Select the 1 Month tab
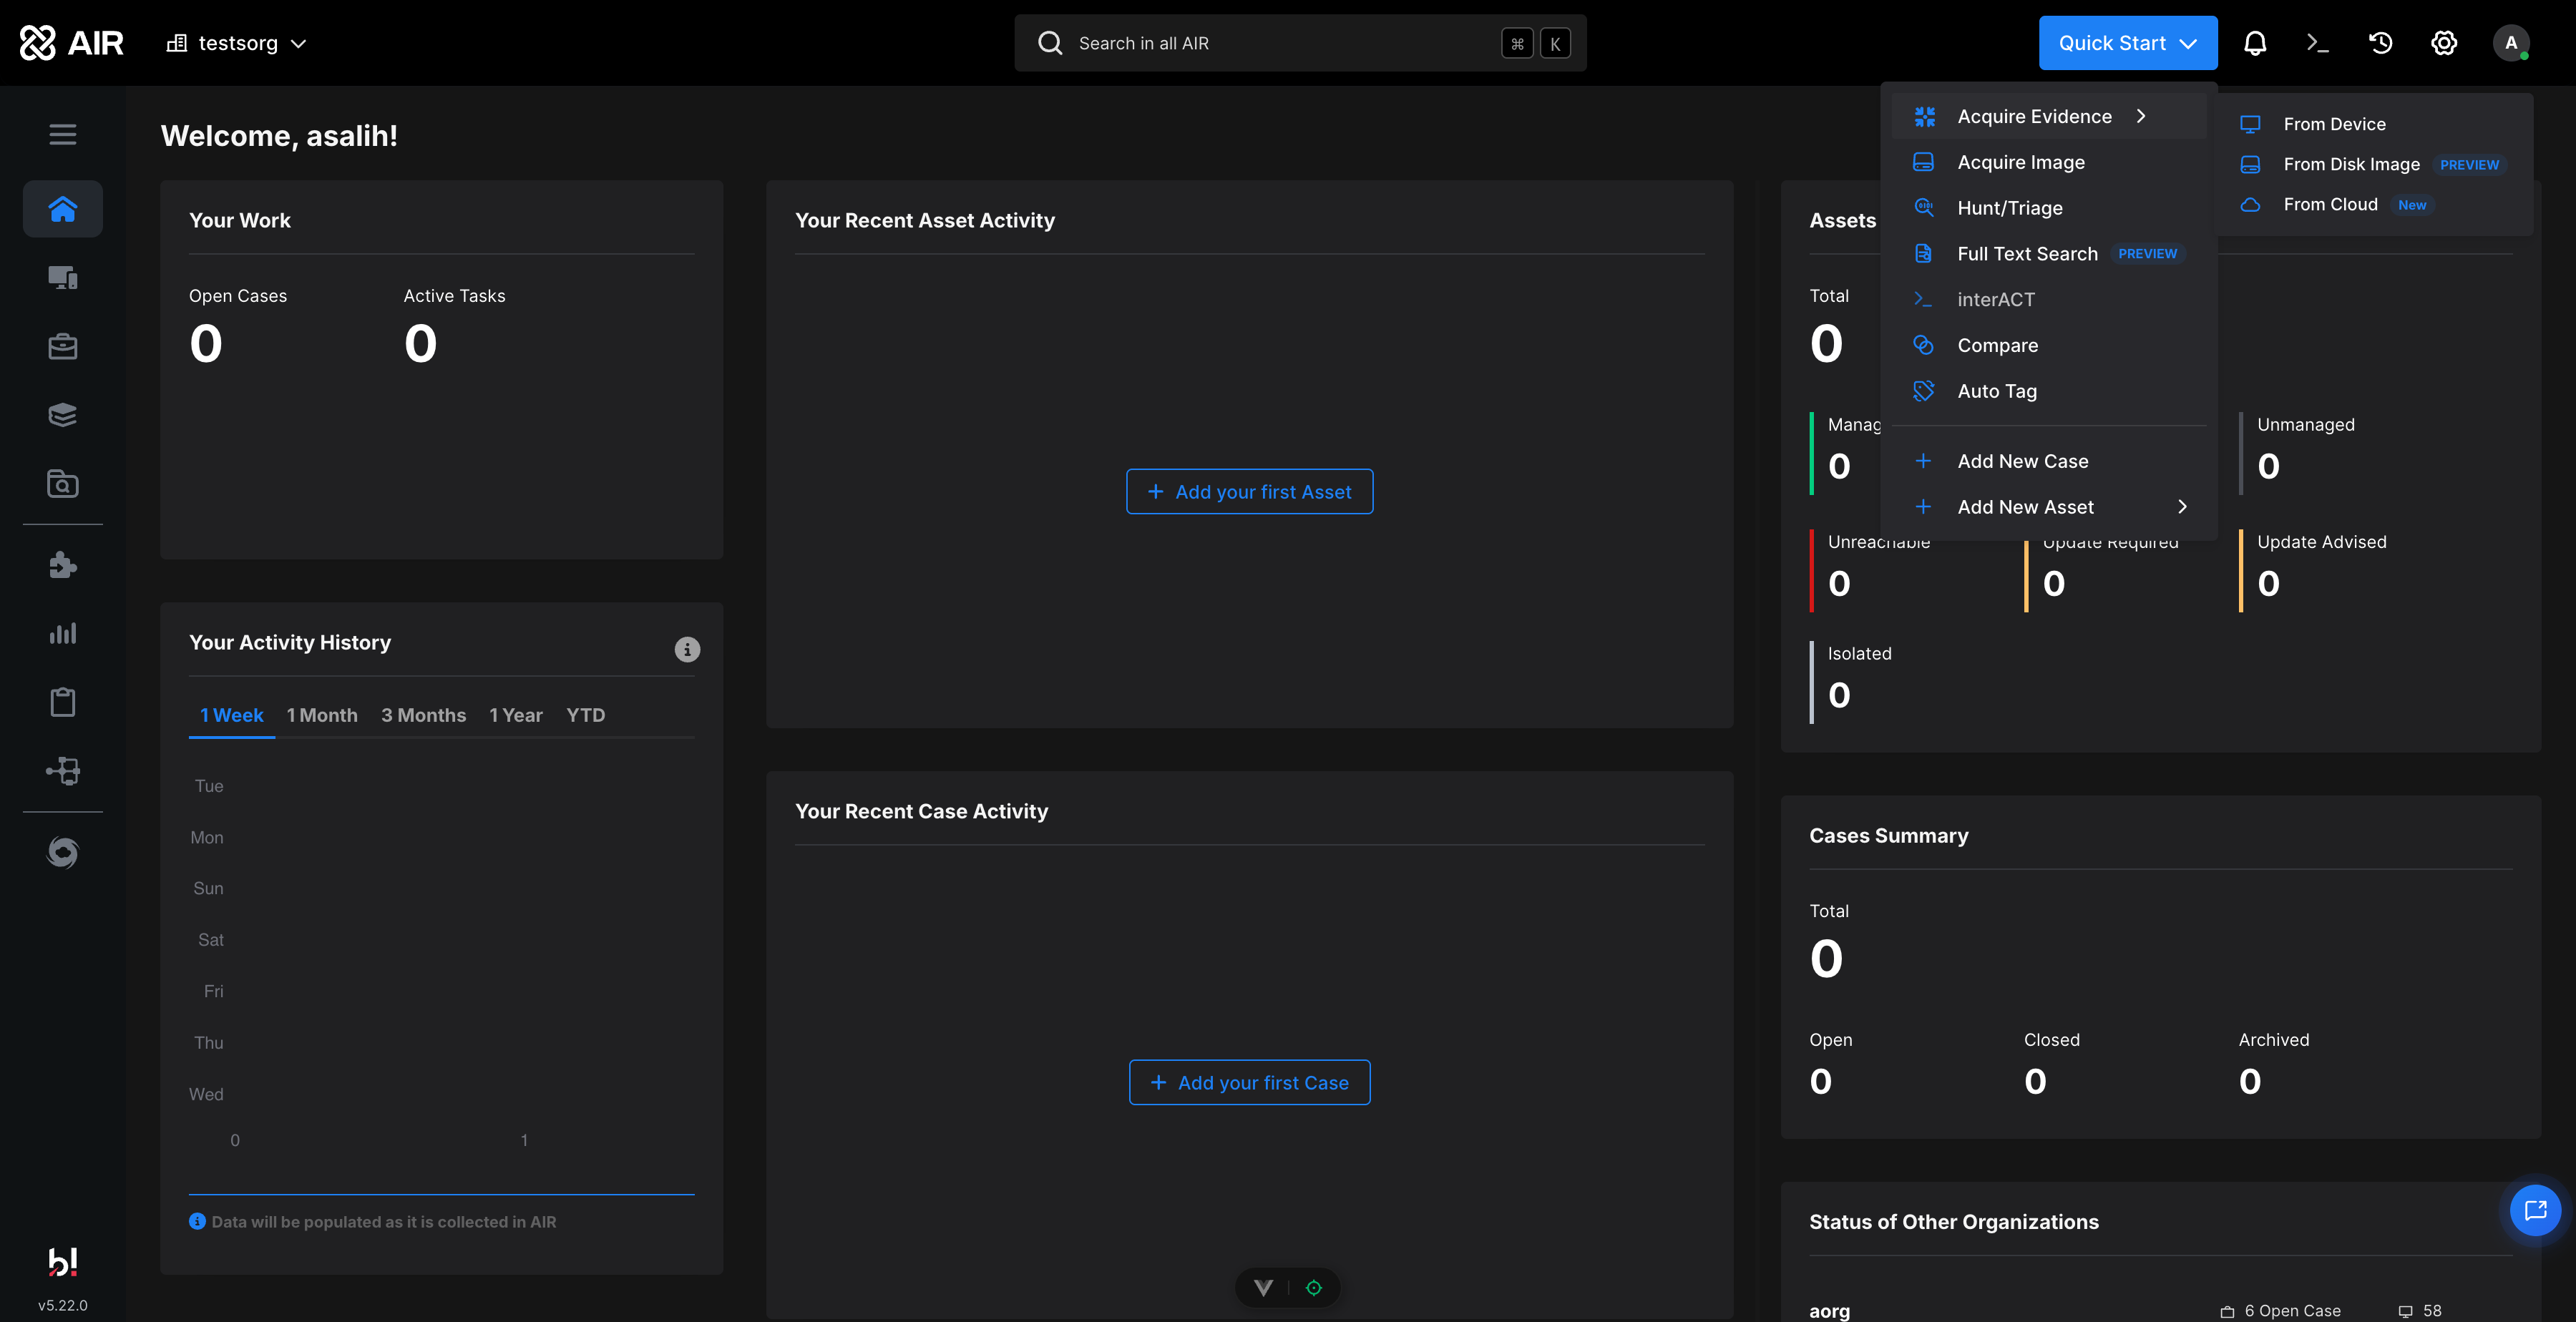Image resolution: width=2576 pixels, height=1322 pixels. pyautogui.click(x=322, y=715)
